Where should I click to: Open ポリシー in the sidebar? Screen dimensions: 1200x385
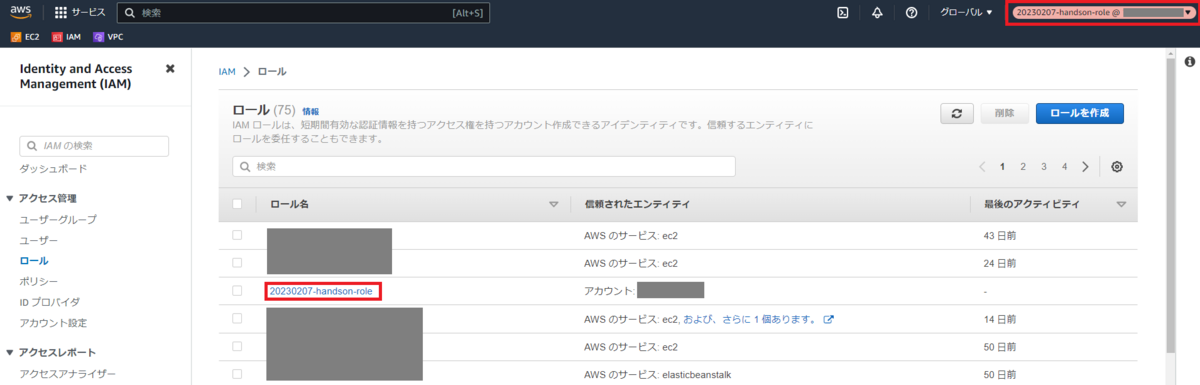click(x=39, y=281)
